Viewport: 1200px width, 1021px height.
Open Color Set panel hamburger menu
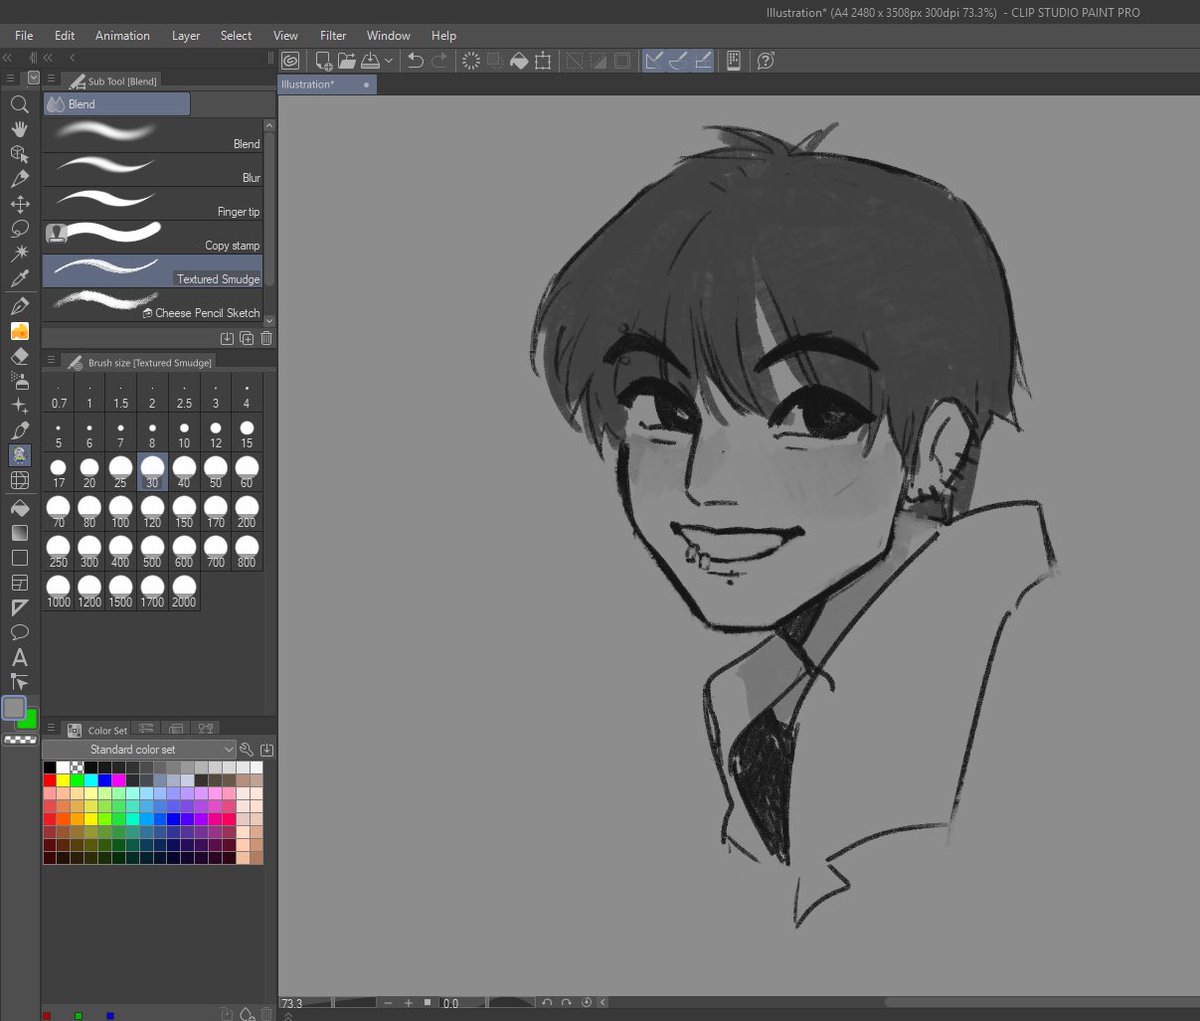tap(51, 728)
